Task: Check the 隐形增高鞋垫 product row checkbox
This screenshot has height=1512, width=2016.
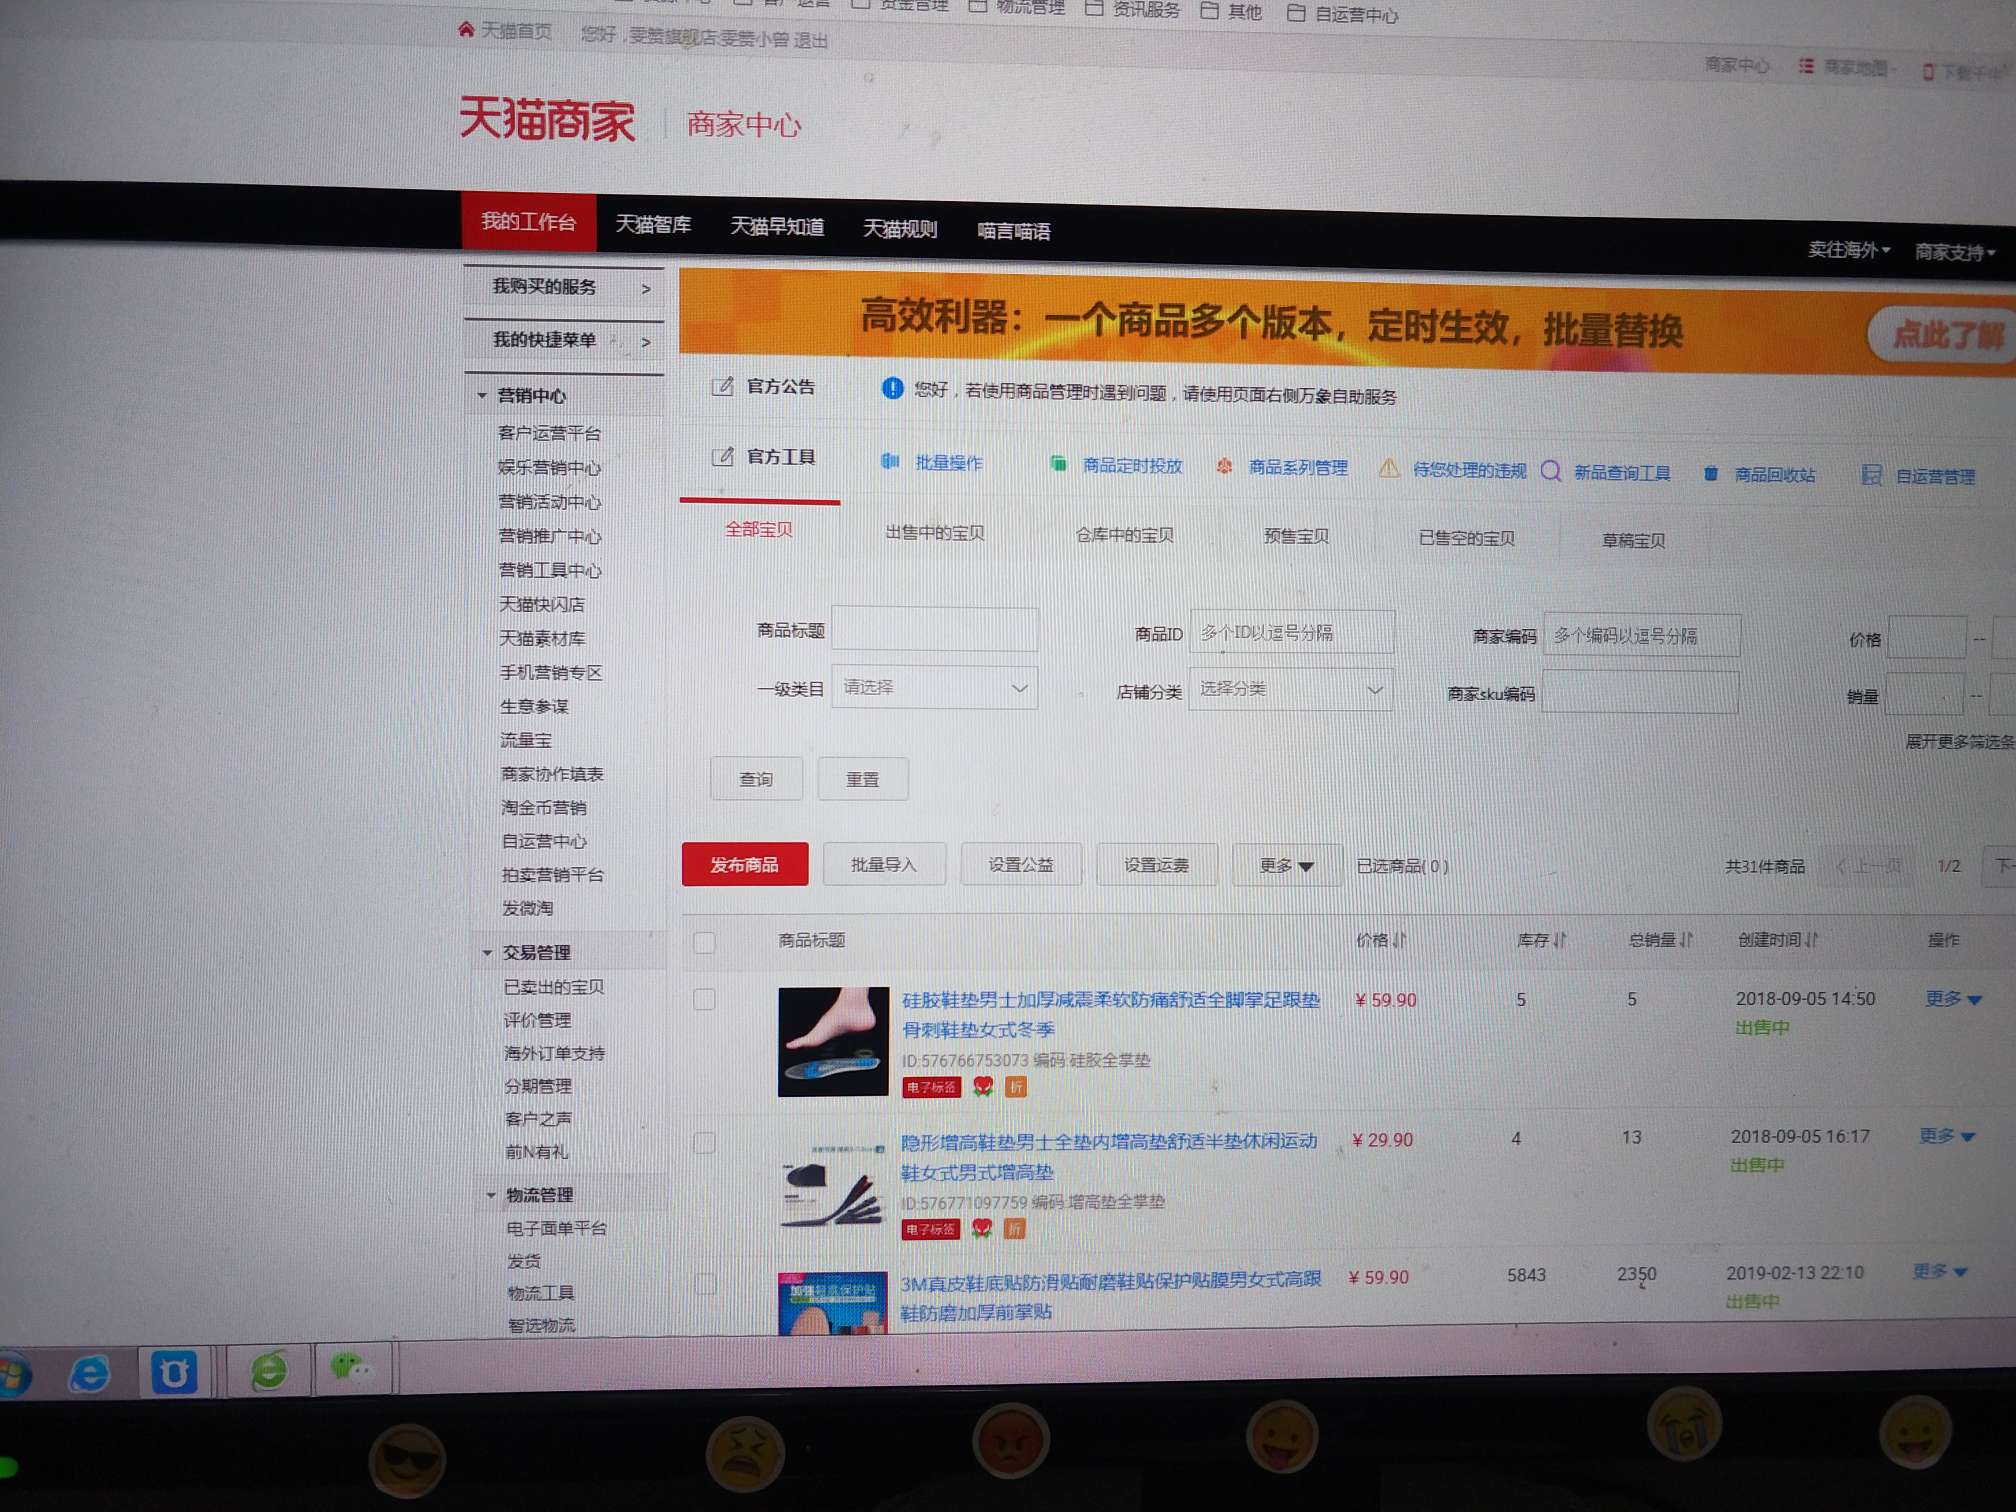Action: (x=704, y=1142)
